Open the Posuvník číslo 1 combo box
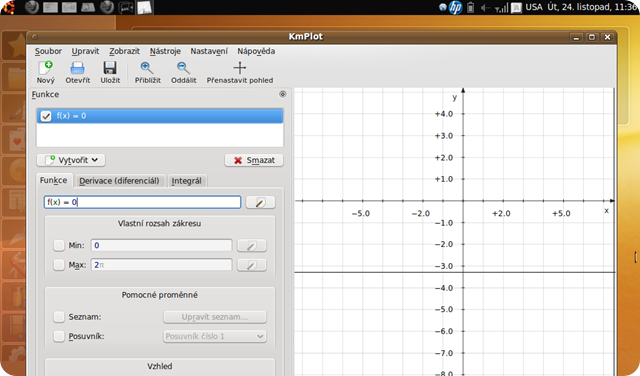The height and width of the screenshot is (376, 640). click(215, 336)
